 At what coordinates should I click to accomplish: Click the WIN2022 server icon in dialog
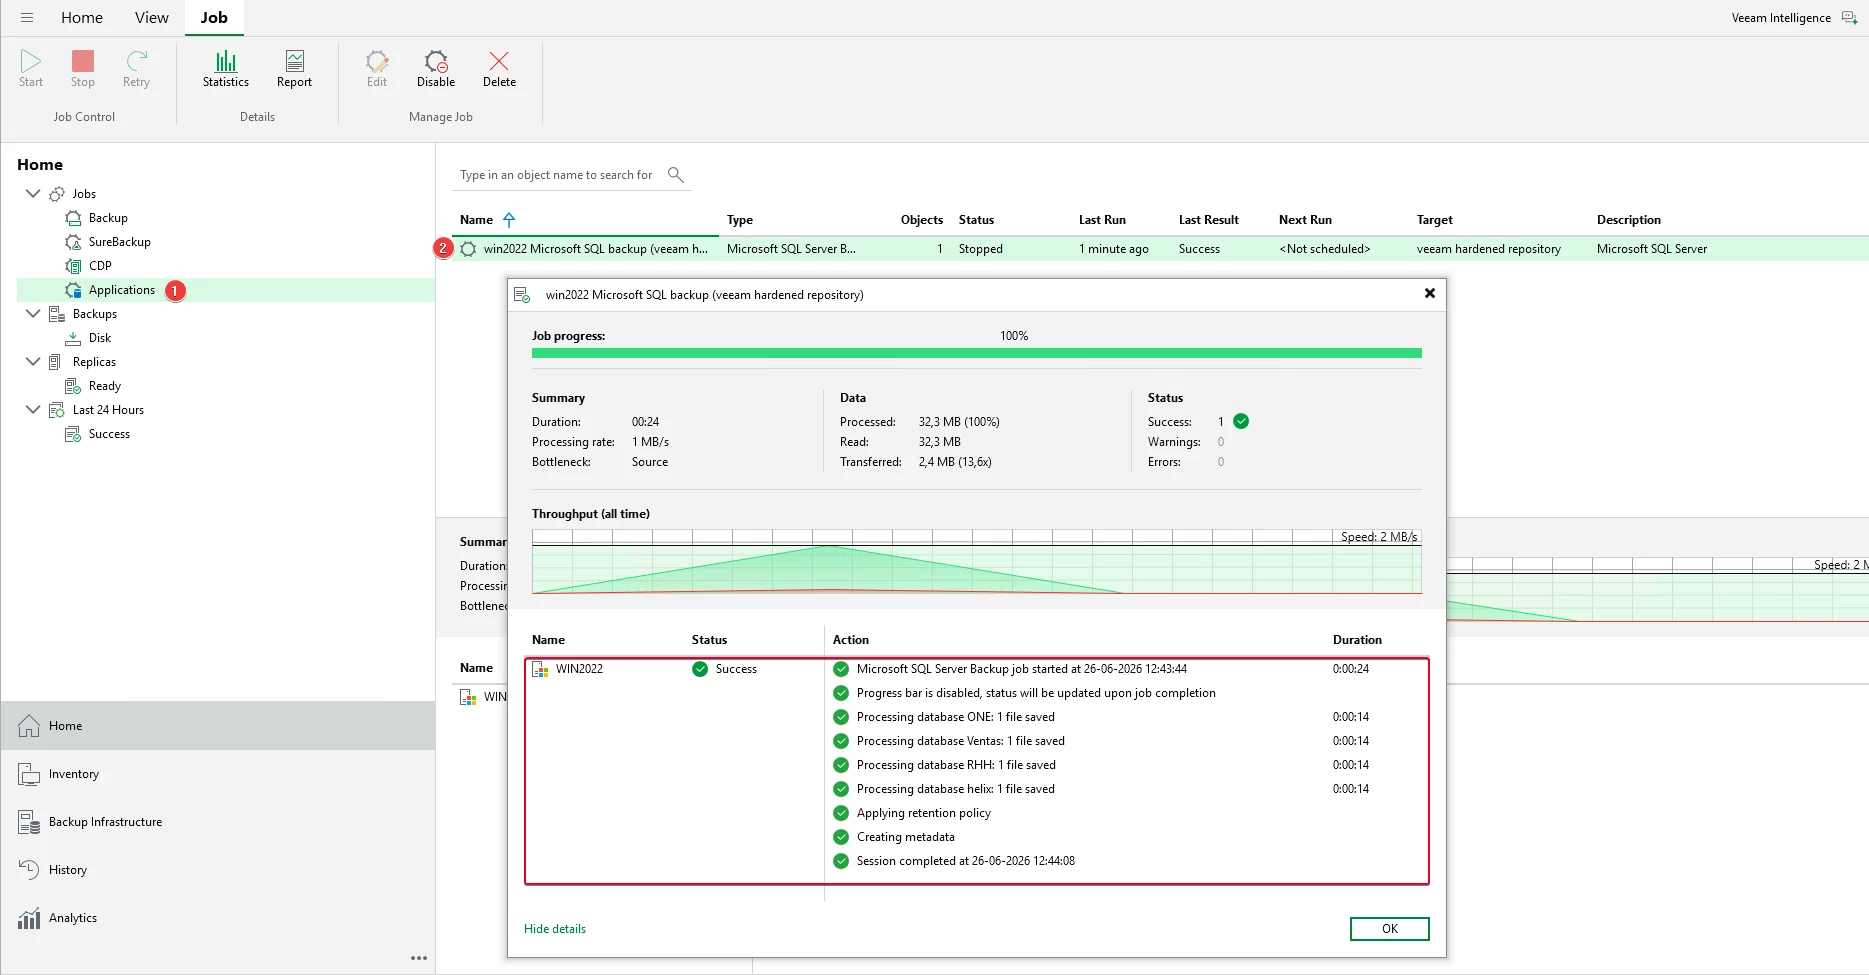(540, 669)
